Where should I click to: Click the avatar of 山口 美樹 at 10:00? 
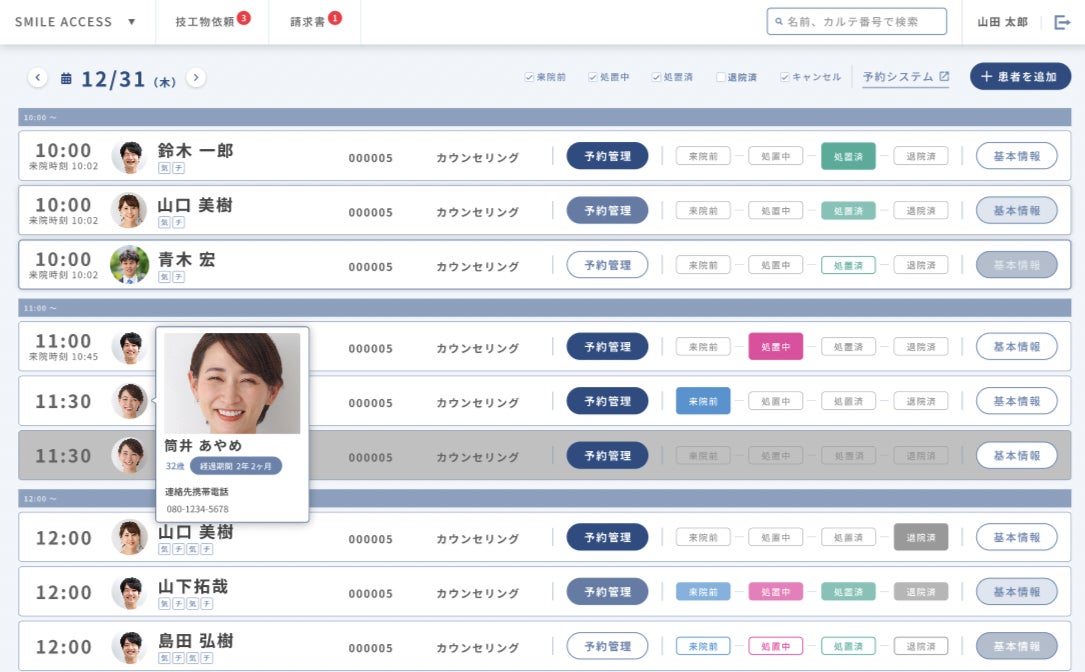(130, 210)
